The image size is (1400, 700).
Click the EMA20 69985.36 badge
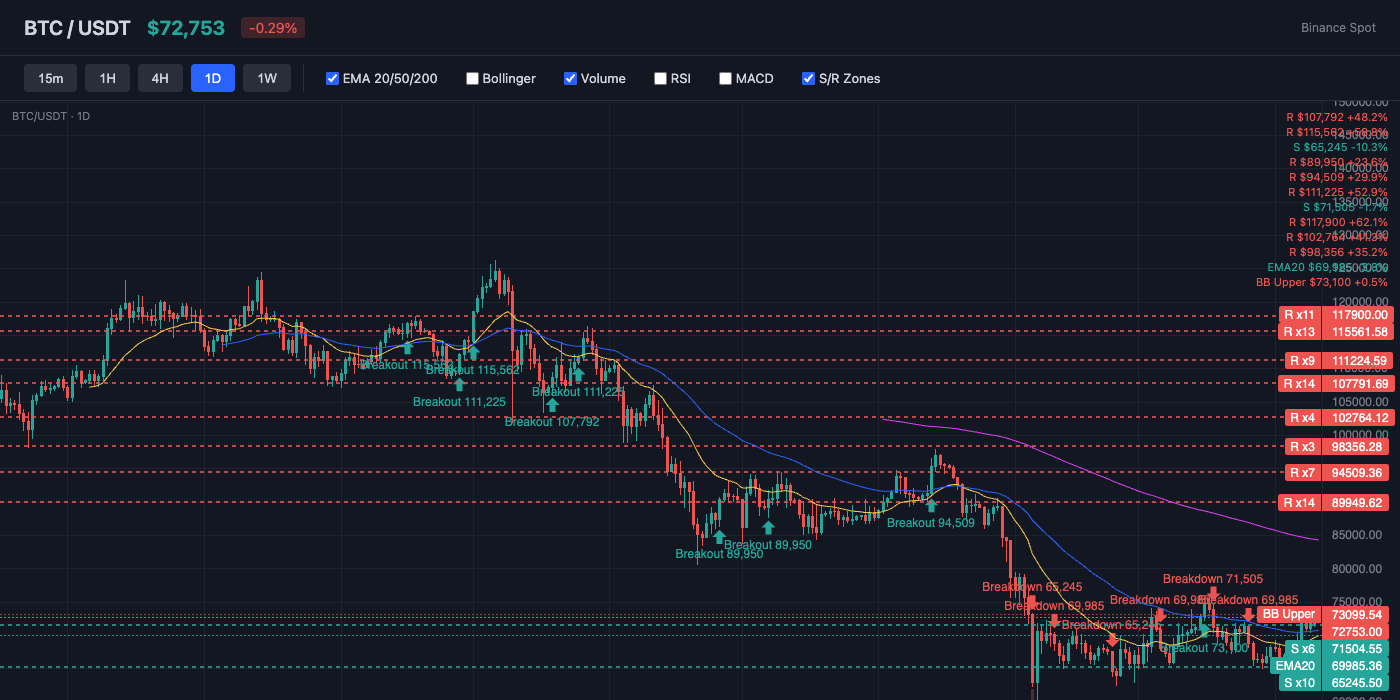(x=1296, y=665)
